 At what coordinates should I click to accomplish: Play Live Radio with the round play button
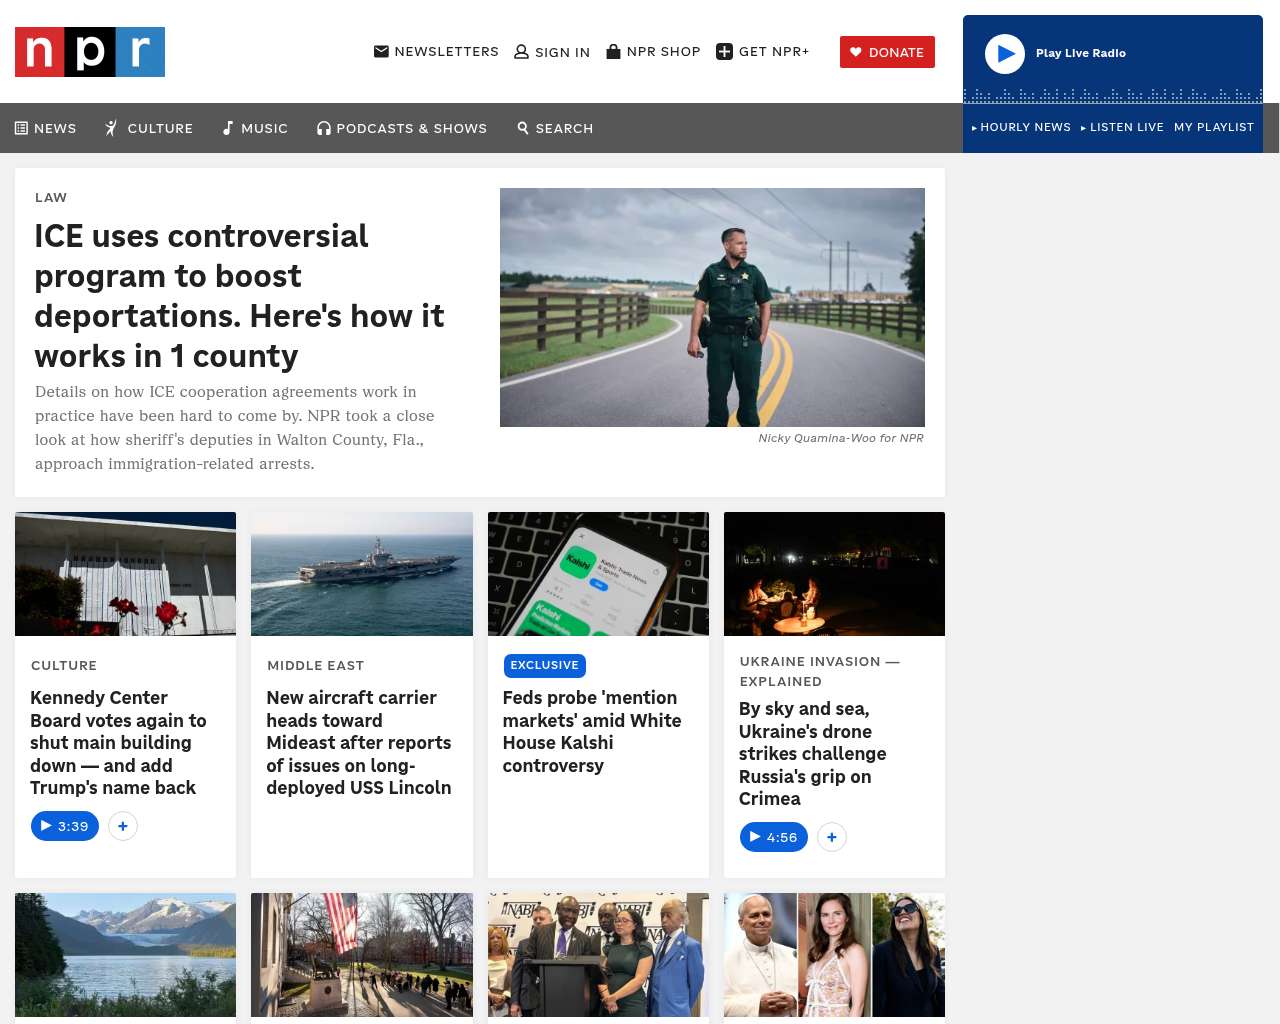click(x=1005, y=54)
